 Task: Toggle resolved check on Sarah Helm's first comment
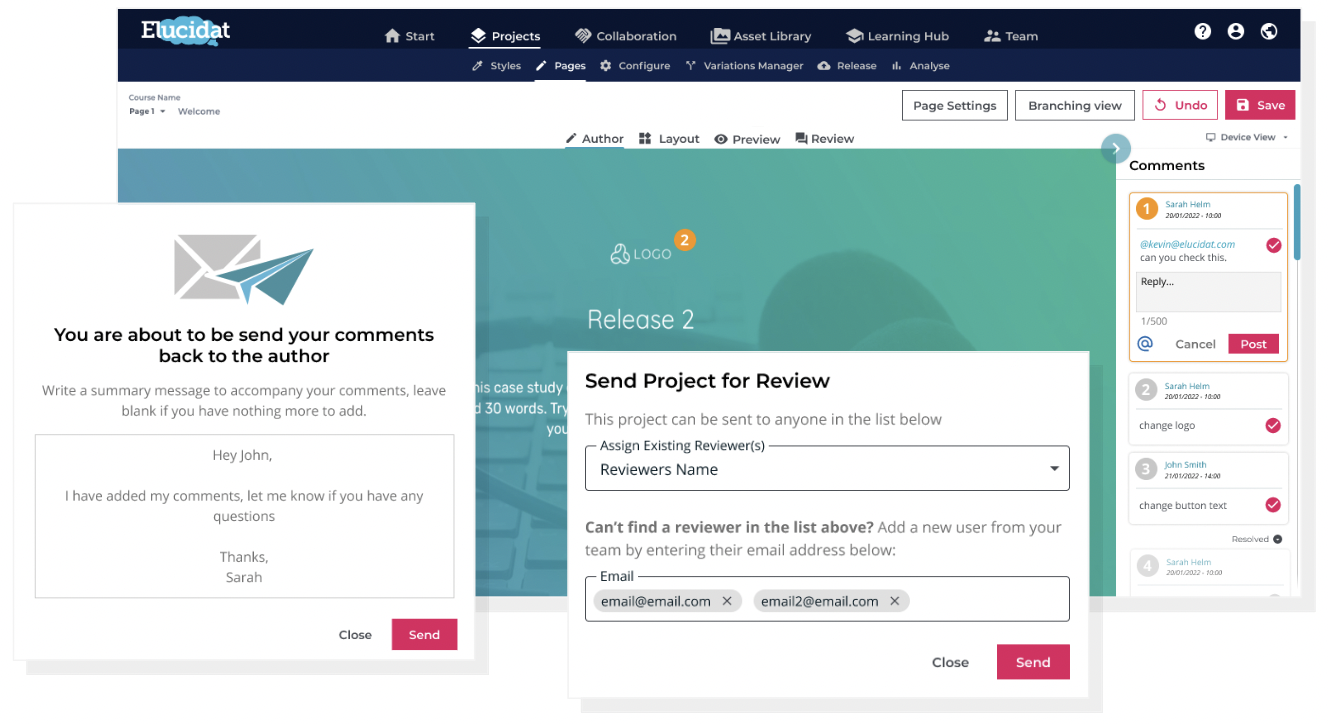tap(1273, 245)
